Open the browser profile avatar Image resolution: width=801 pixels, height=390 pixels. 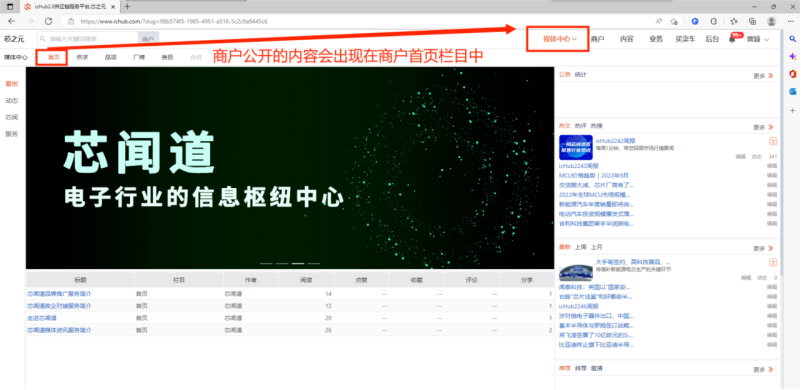(x=771, y=21)
